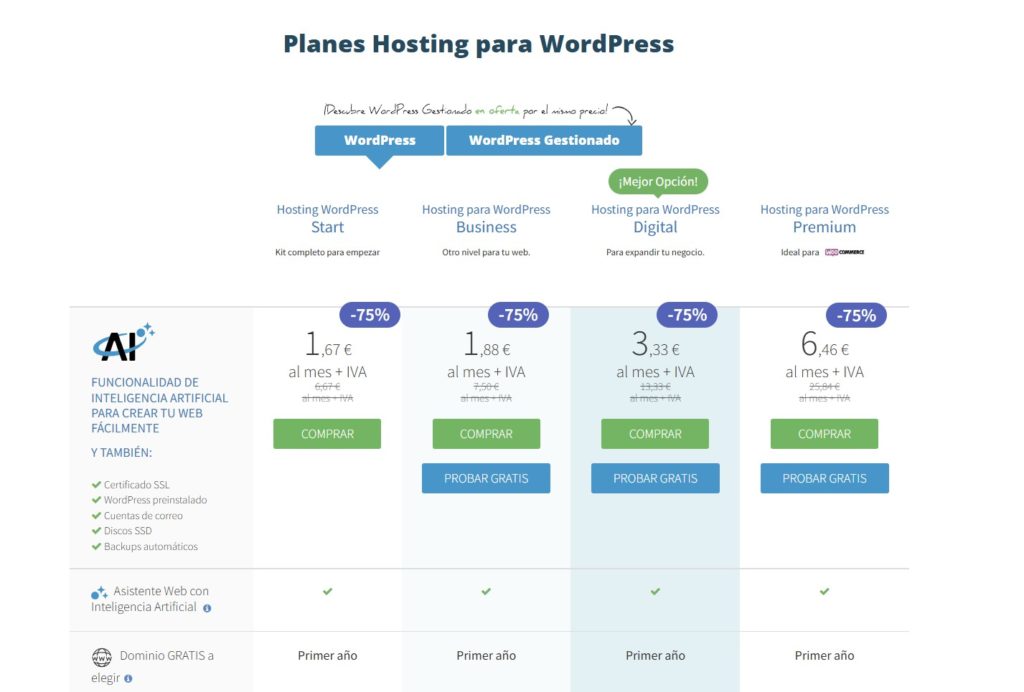Click the -75% badge on the Start plan
The image size is (1024, 692).
pos(370,315)
